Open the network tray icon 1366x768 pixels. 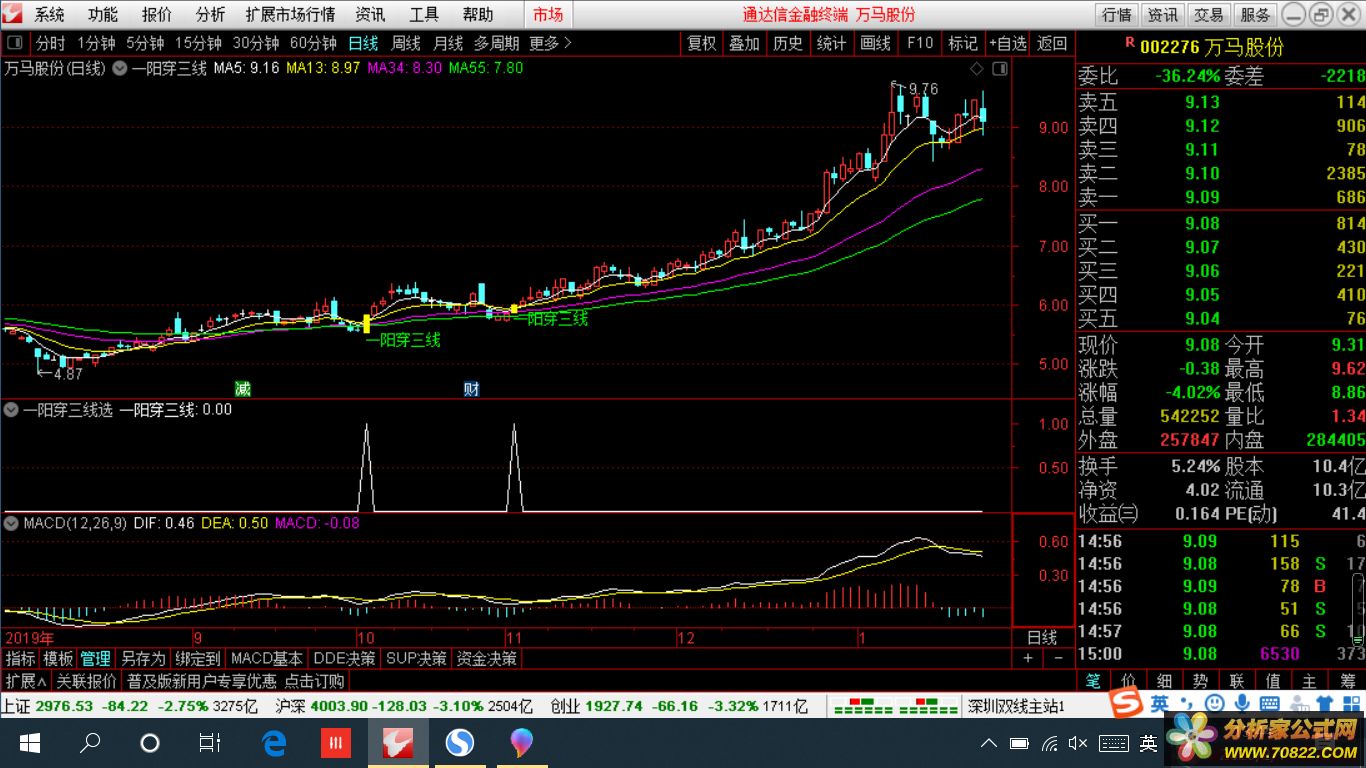[1049, 743]
